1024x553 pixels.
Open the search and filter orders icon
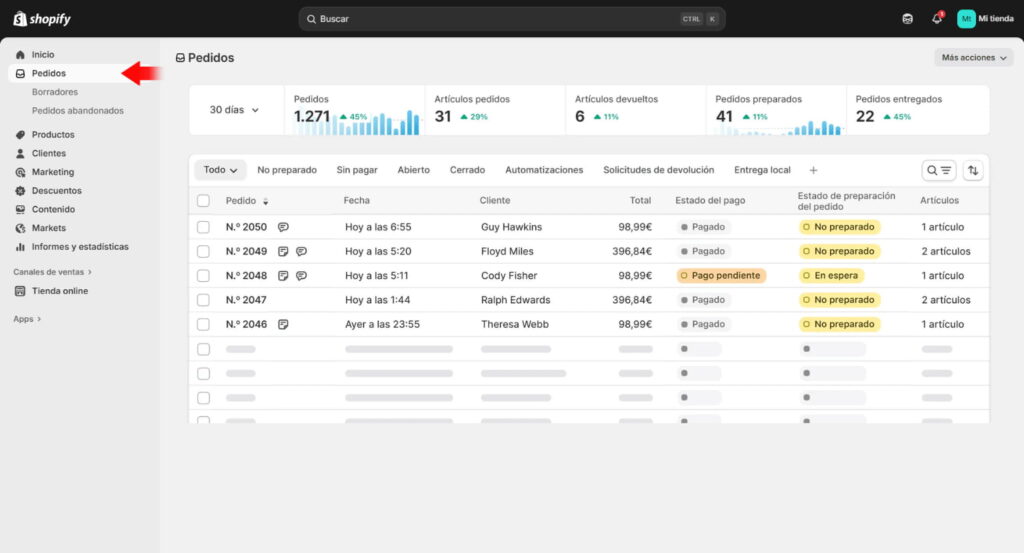[939, 170]
